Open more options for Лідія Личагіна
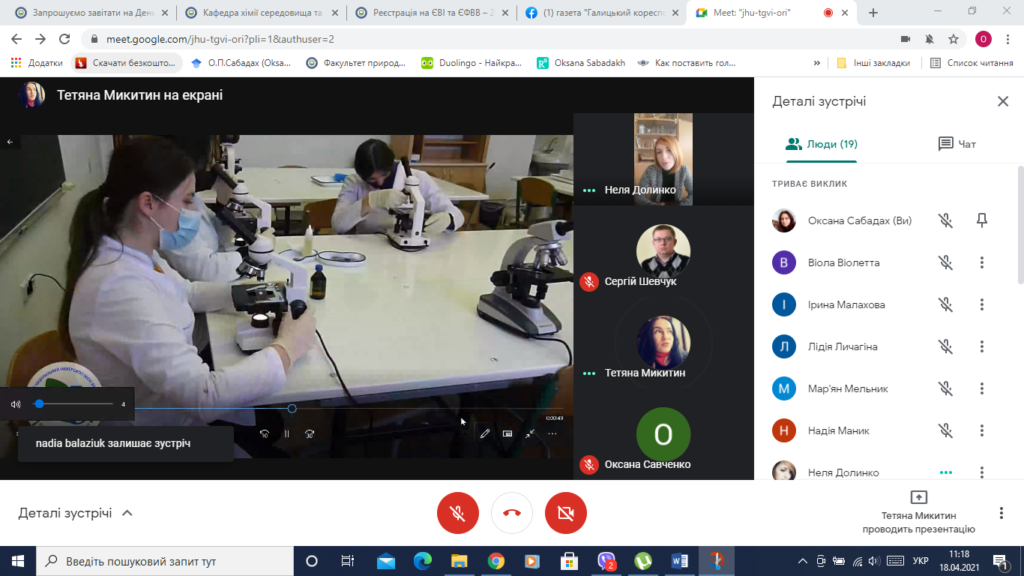 click(981, 347)
